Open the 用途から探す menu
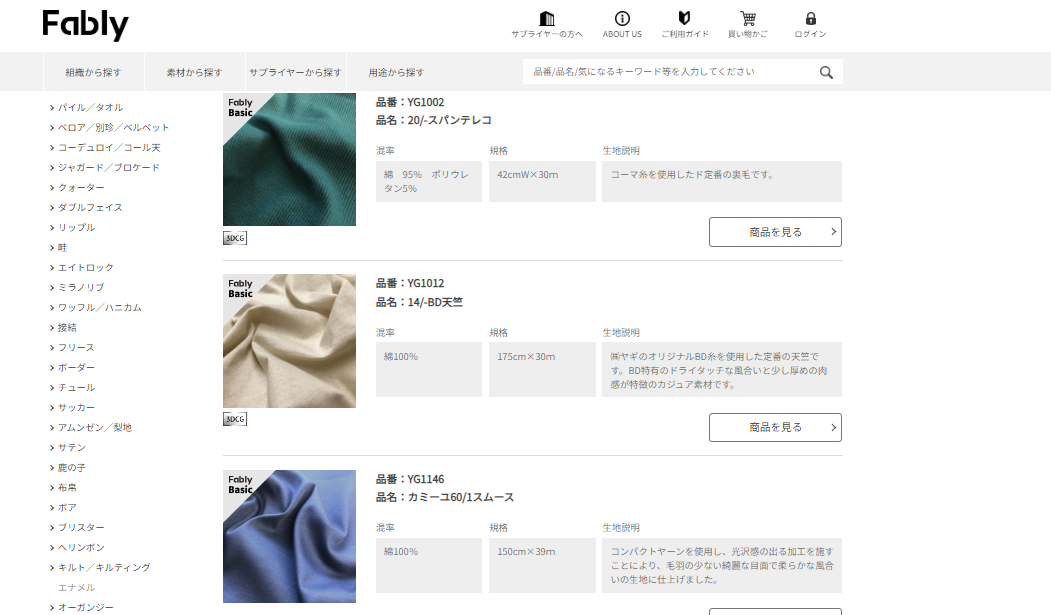This screenshot has height=615, width=1051. click(x=396, y=72)
